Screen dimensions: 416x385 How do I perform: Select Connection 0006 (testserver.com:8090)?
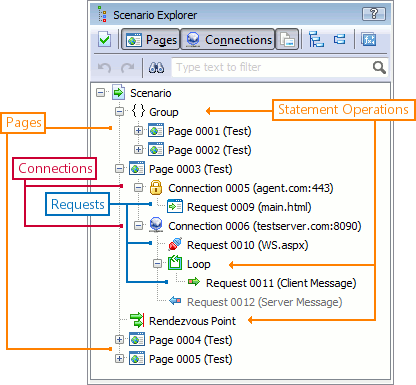click(265, 226)
